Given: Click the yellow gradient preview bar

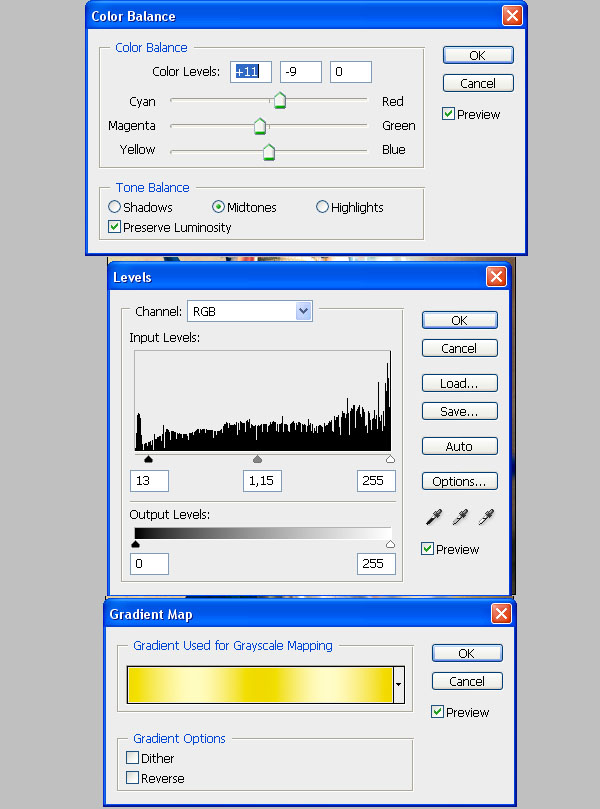Looking at the screenshot, I should point(260,685).
